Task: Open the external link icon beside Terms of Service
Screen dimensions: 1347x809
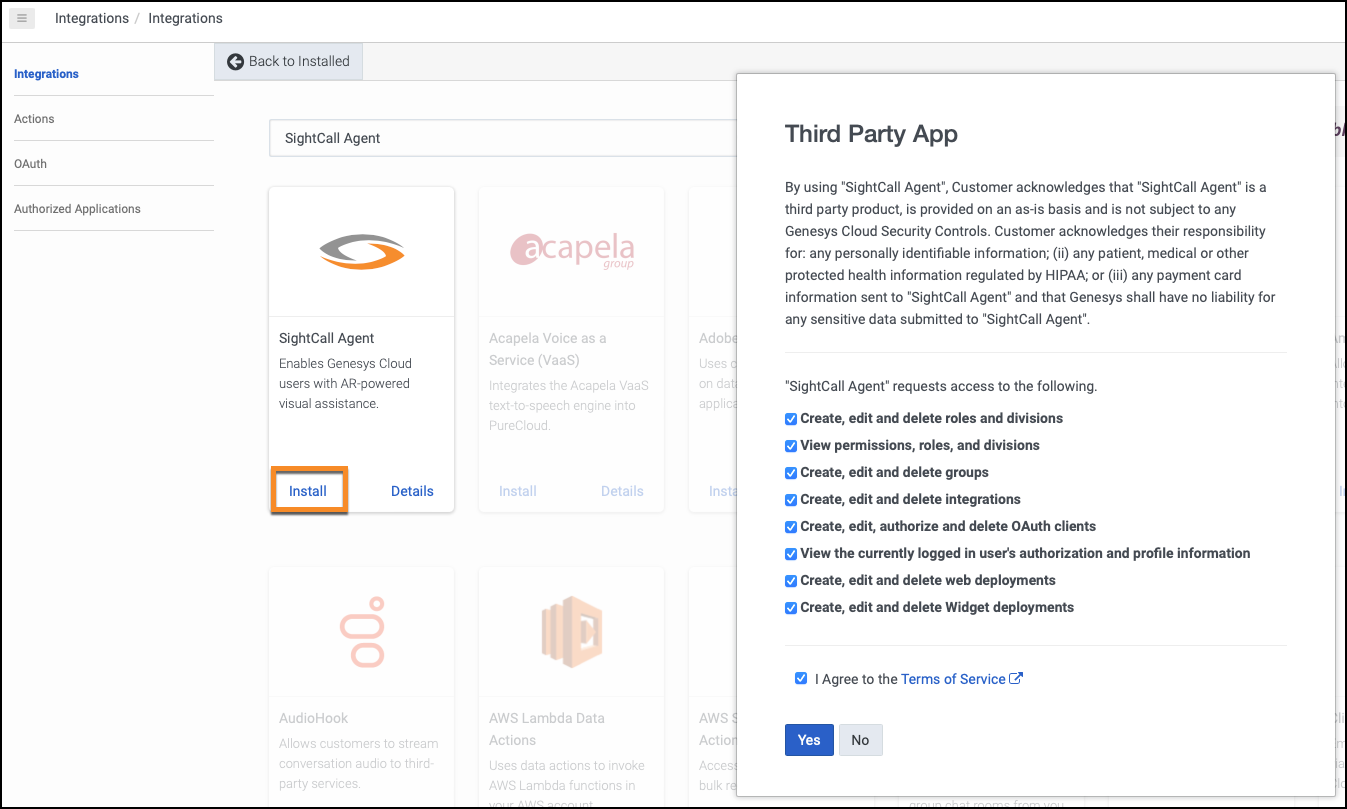Action: point(1016,679)
